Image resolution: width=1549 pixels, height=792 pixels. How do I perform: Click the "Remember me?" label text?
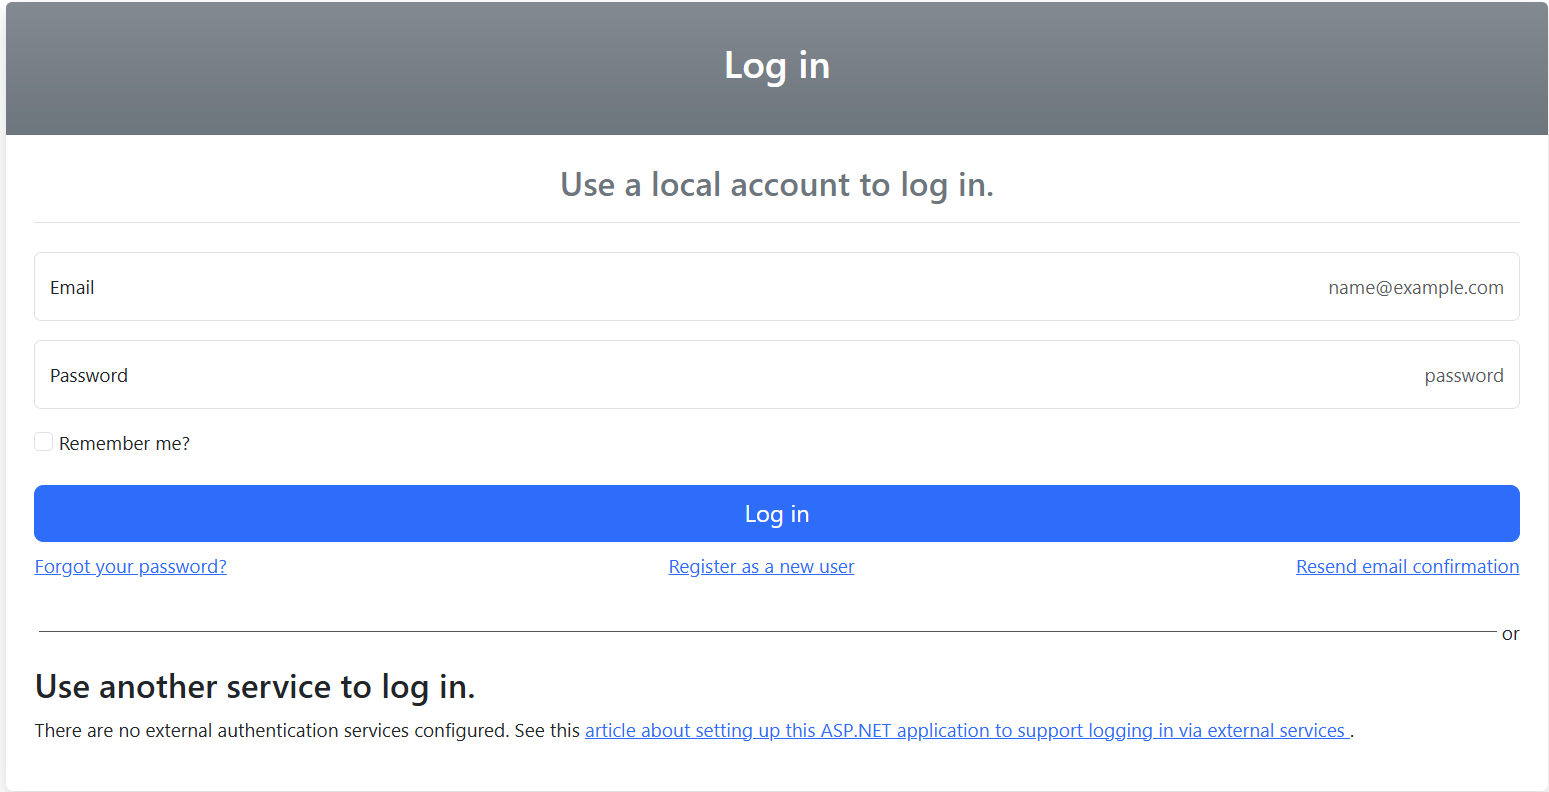124,444
